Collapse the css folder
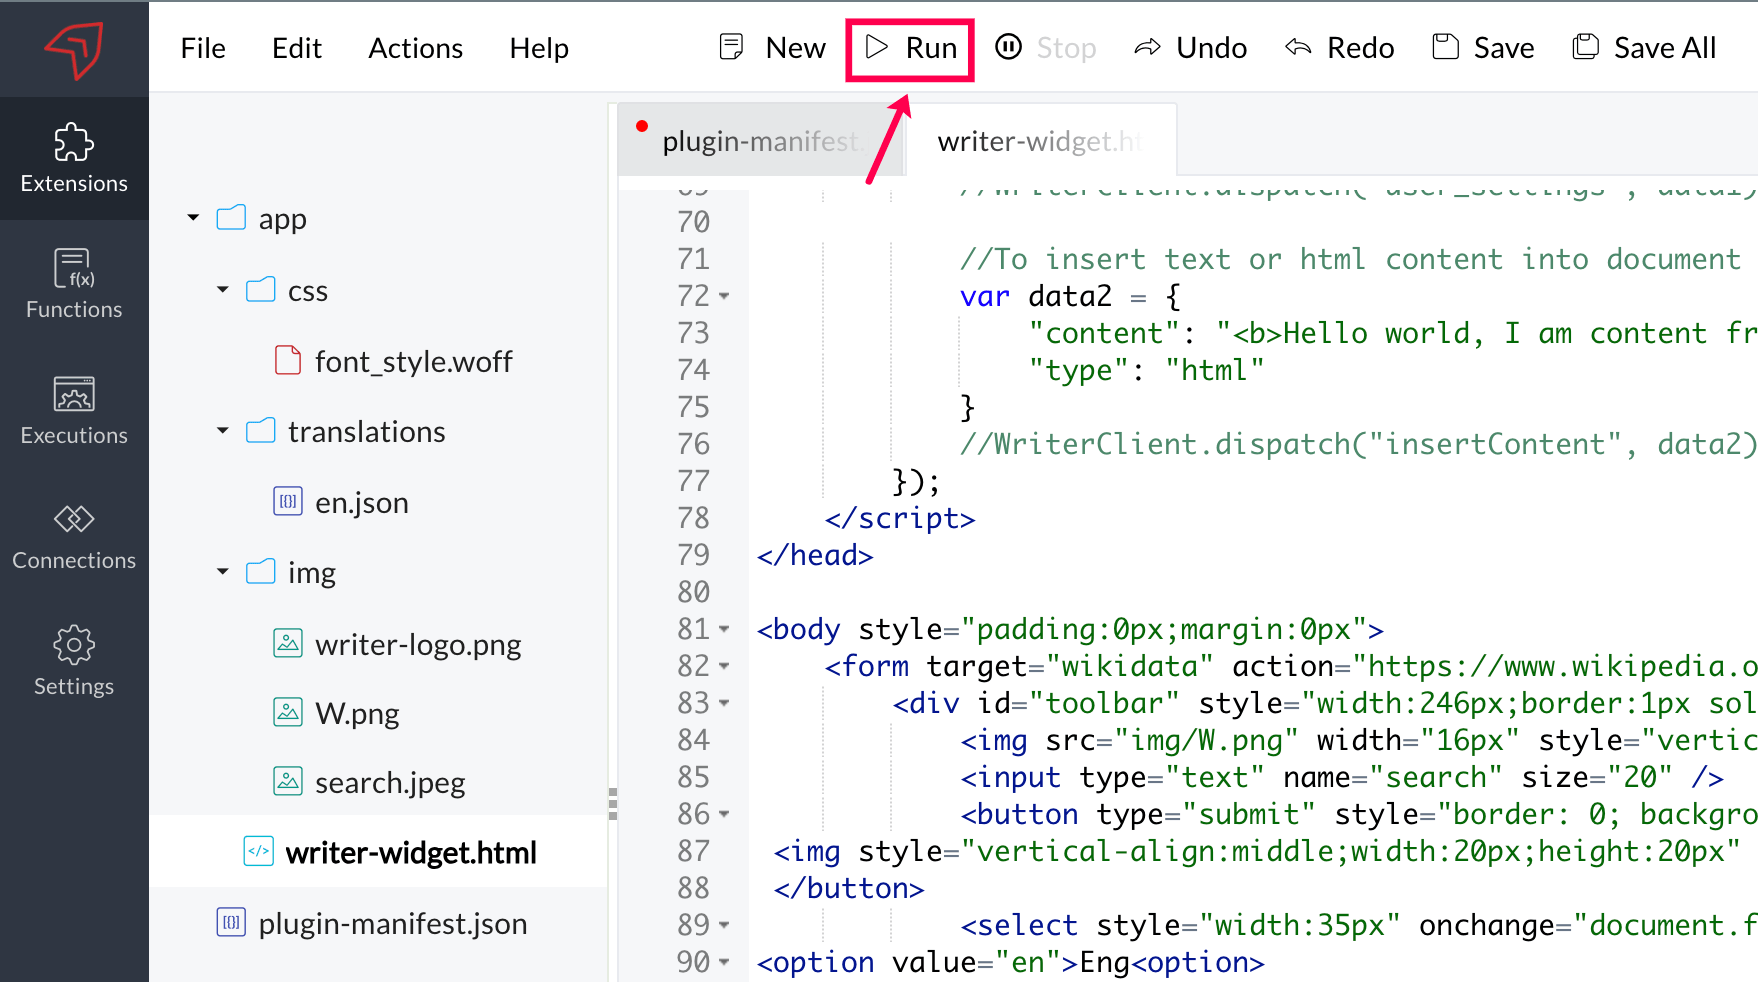 pyautogui.click(x=223, y=290)
